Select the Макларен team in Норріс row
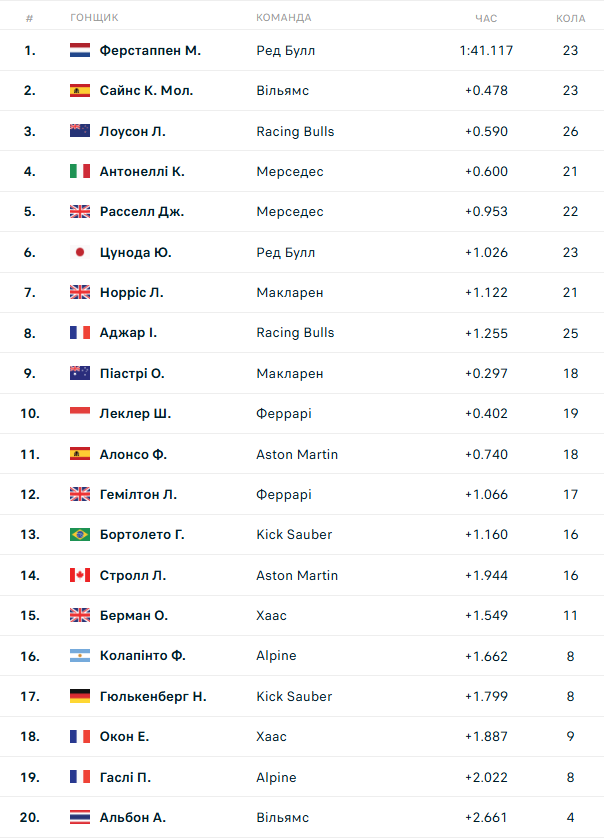604x838 pixels. coord(290,292)
